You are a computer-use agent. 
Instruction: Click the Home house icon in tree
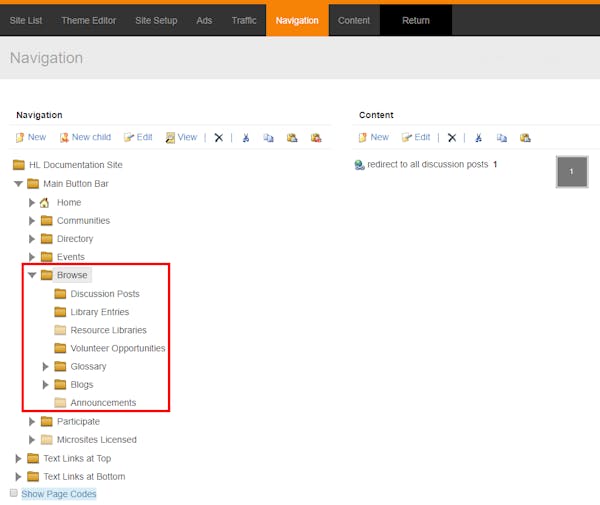tap(45, 202)
